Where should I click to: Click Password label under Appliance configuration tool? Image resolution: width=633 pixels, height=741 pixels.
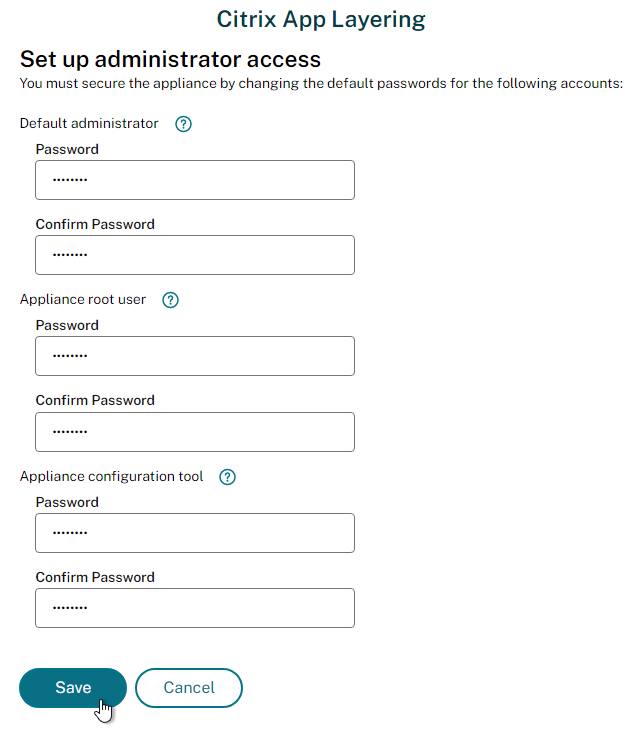pos(67,502)
